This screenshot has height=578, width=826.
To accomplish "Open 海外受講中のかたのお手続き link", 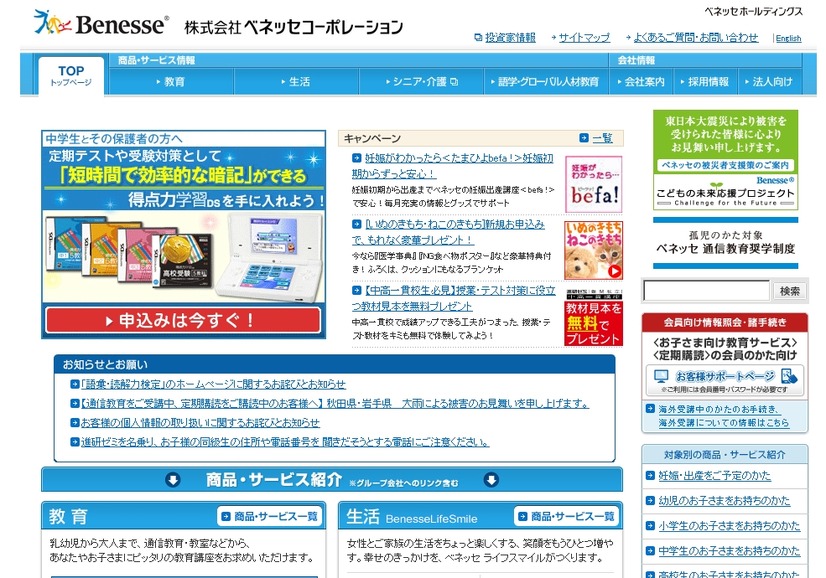I will [724, 416].
